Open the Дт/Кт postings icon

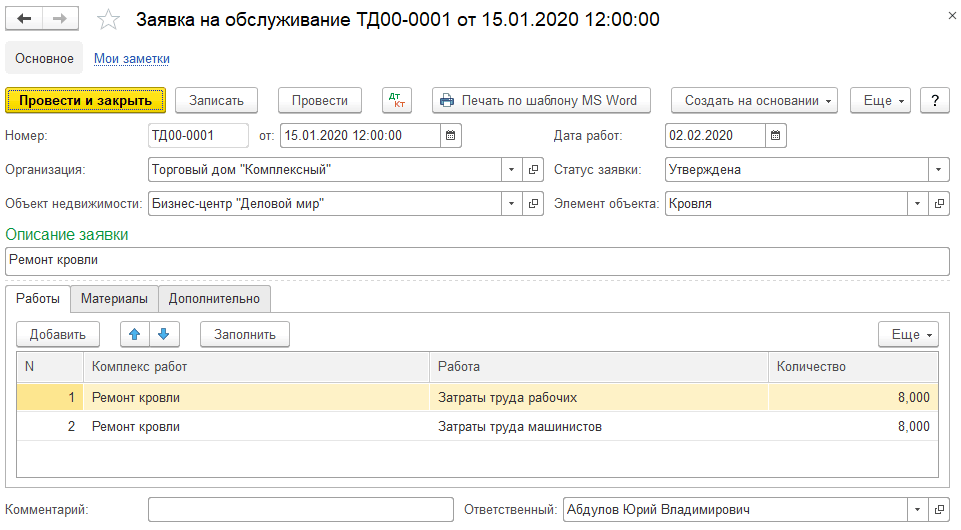pos(397,100)
